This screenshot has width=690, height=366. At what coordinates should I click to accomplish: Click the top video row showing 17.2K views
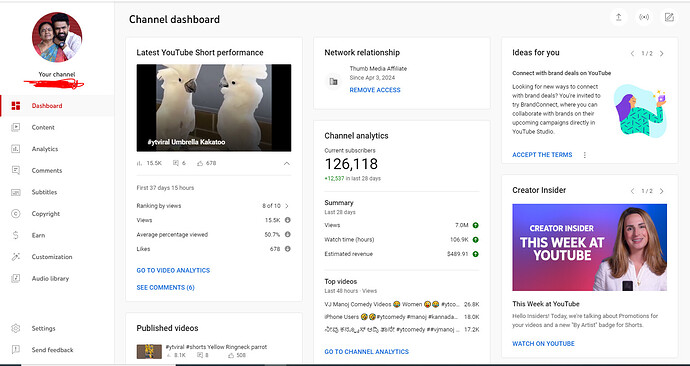[x=402, y=329]
